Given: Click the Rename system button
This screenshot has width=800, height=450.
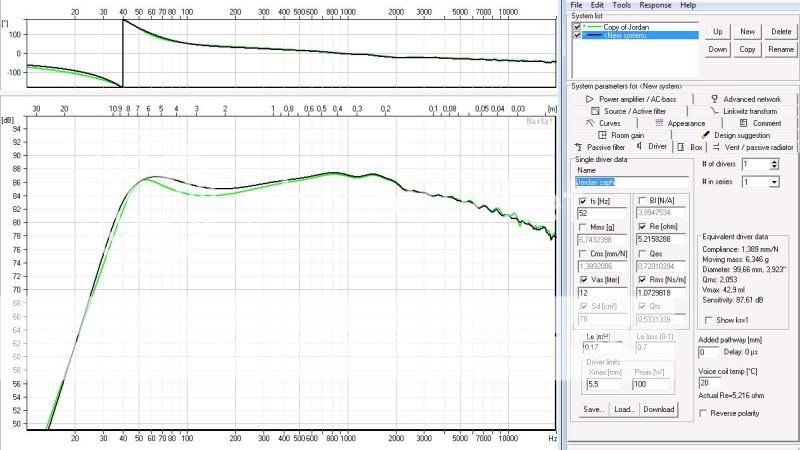Looking at the screenshot, I should (781, 49).
